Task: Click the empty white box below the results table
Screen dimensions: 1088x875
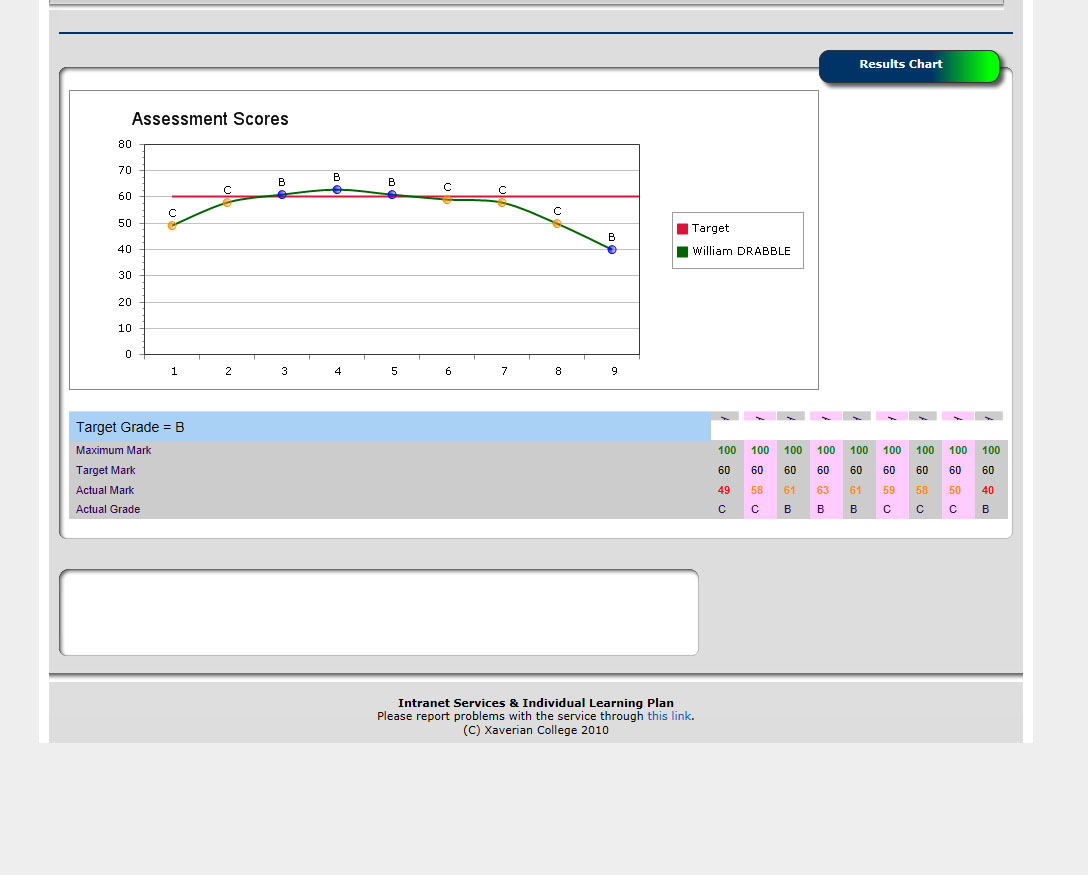Action: point(379,613)
